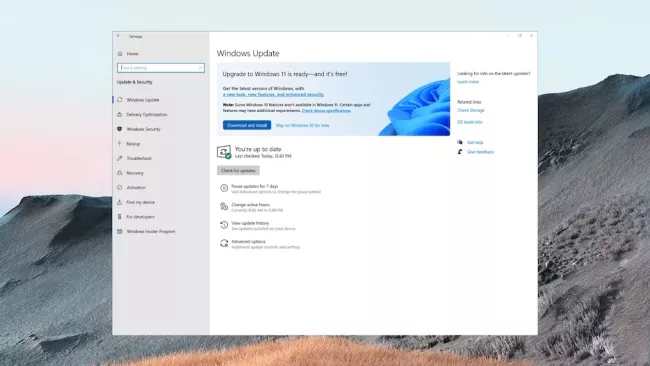Click the For developers icon
This screenshot has width=650, height=366.
pyautogui.click(x=120, y=217)
